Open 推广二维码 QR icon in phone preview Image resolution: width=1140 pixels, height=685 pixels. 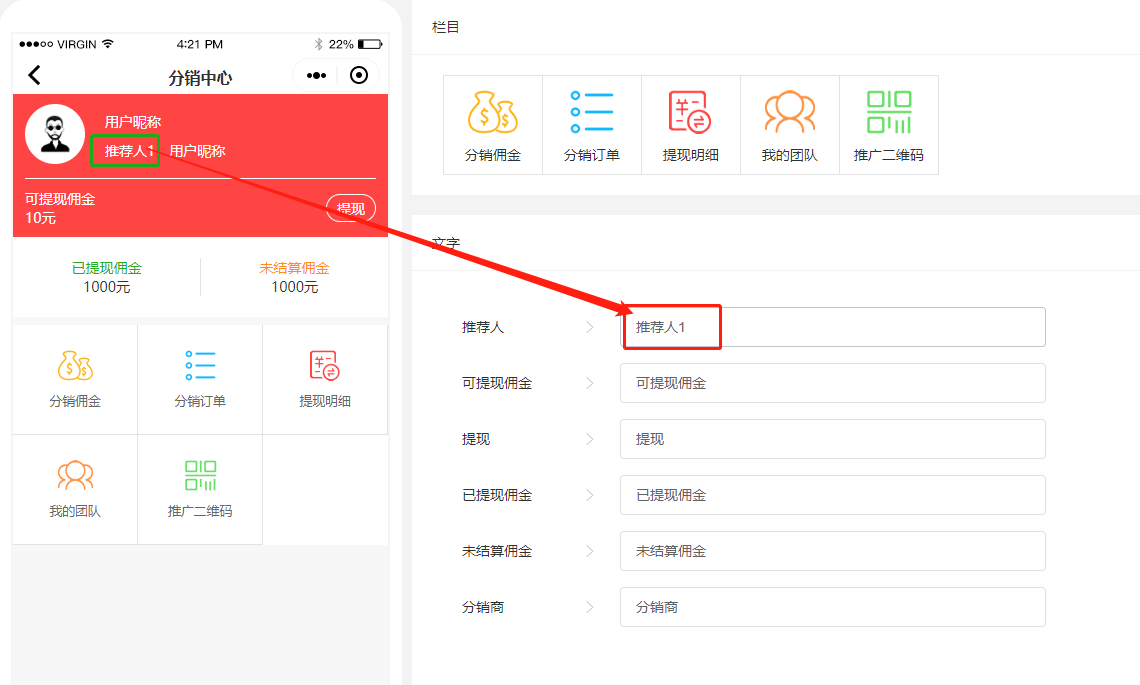(200, 476)
